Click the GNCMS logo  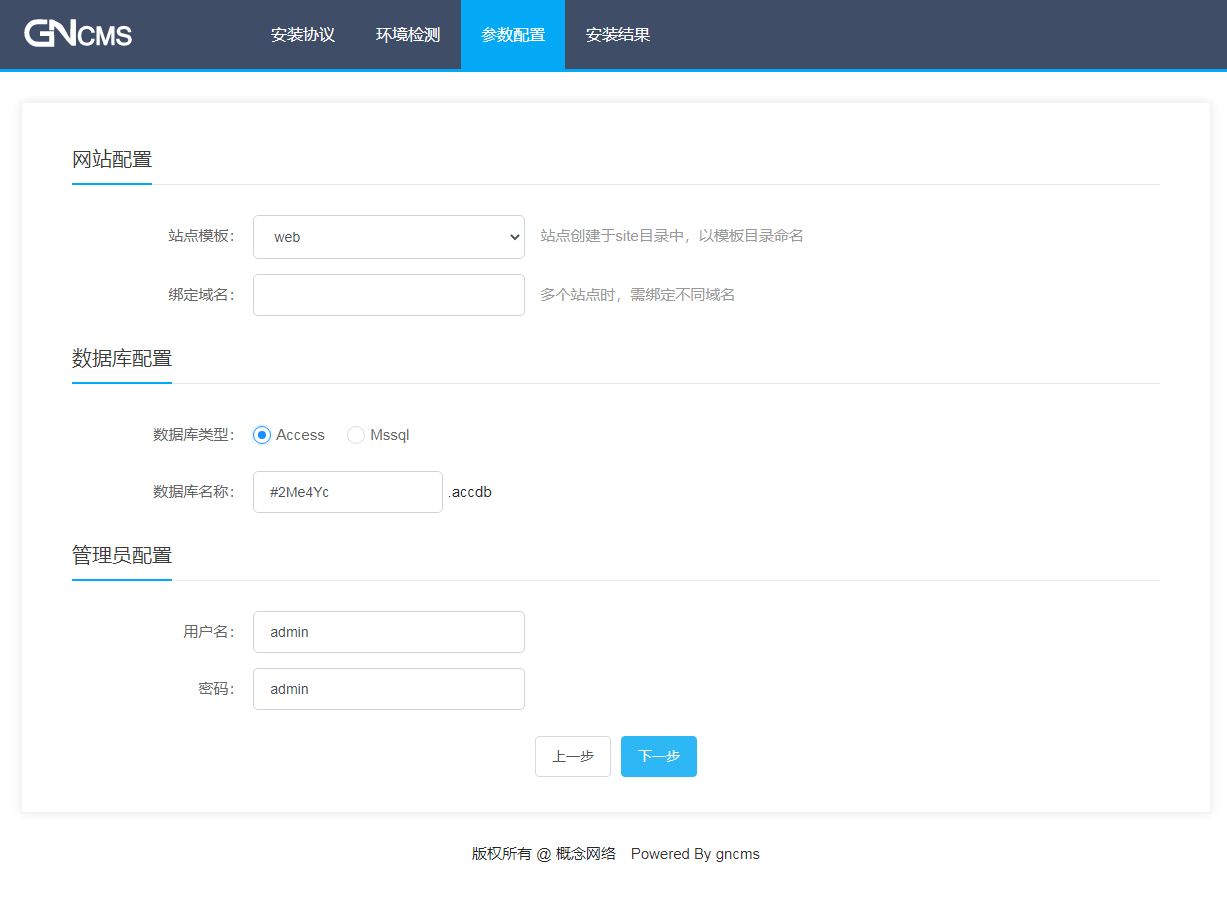(x=78, y=34)
